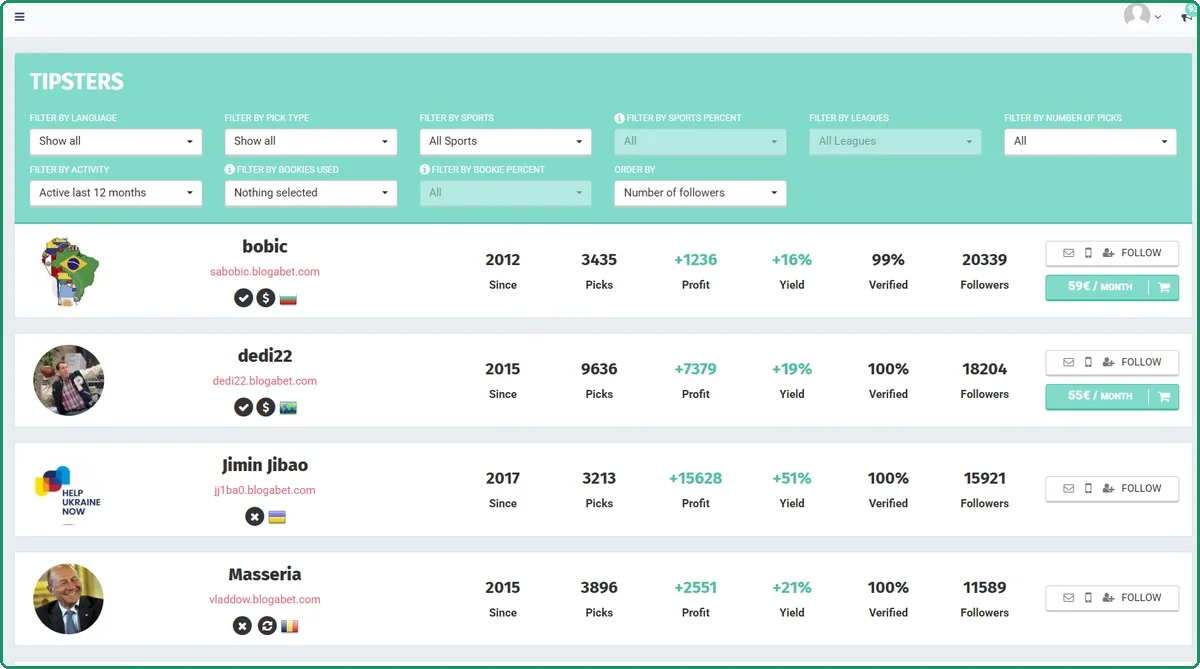The width and height of the screenshot is (1200, 669).
Task: Click Masseria's Romanian flag icon
Action: click(x=289, y=626)
